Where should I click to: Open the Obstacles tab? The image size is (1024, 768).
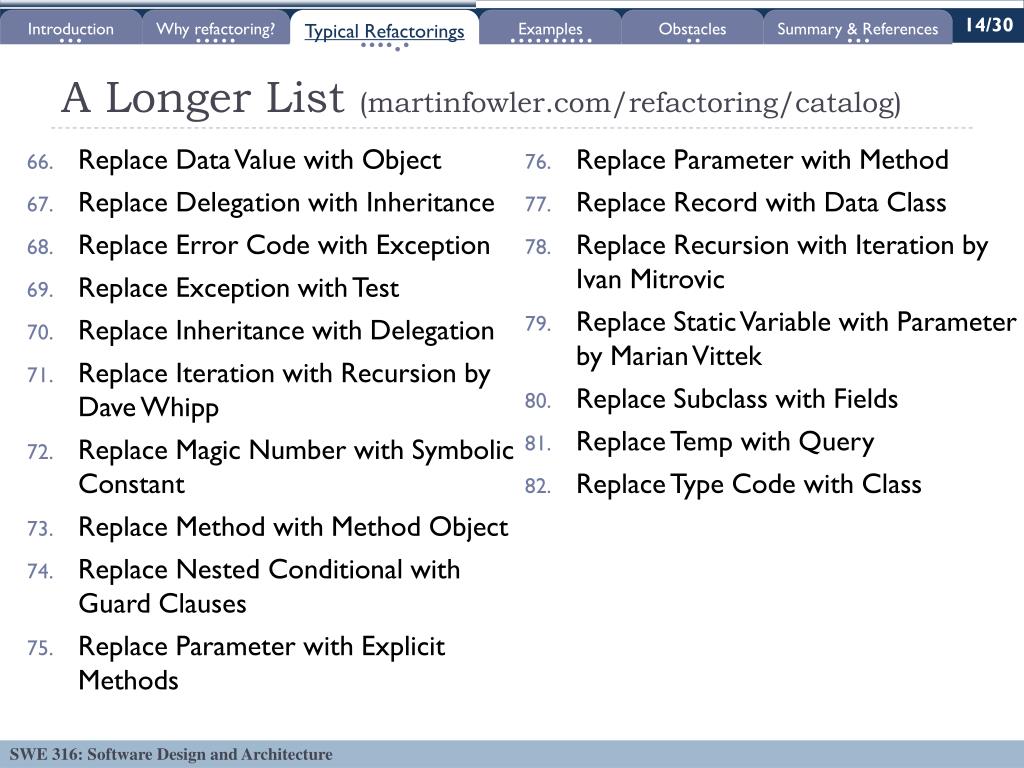coord(692,29)
